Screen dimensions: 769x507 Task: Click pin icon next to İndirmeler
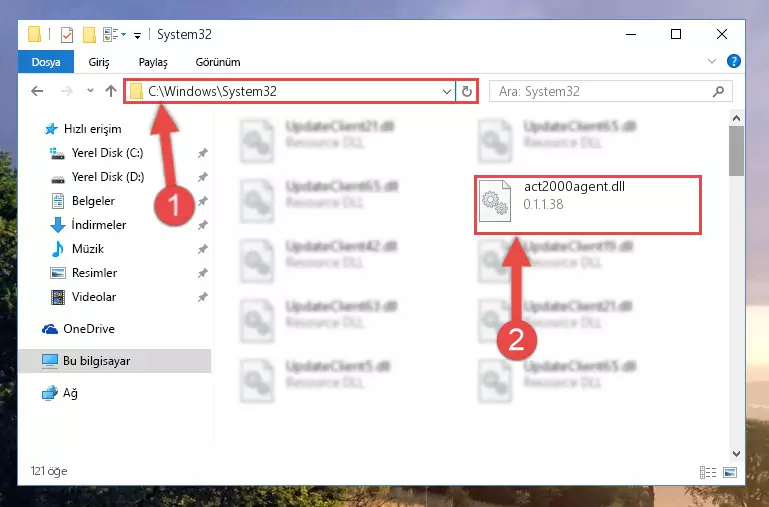point(203,226)
